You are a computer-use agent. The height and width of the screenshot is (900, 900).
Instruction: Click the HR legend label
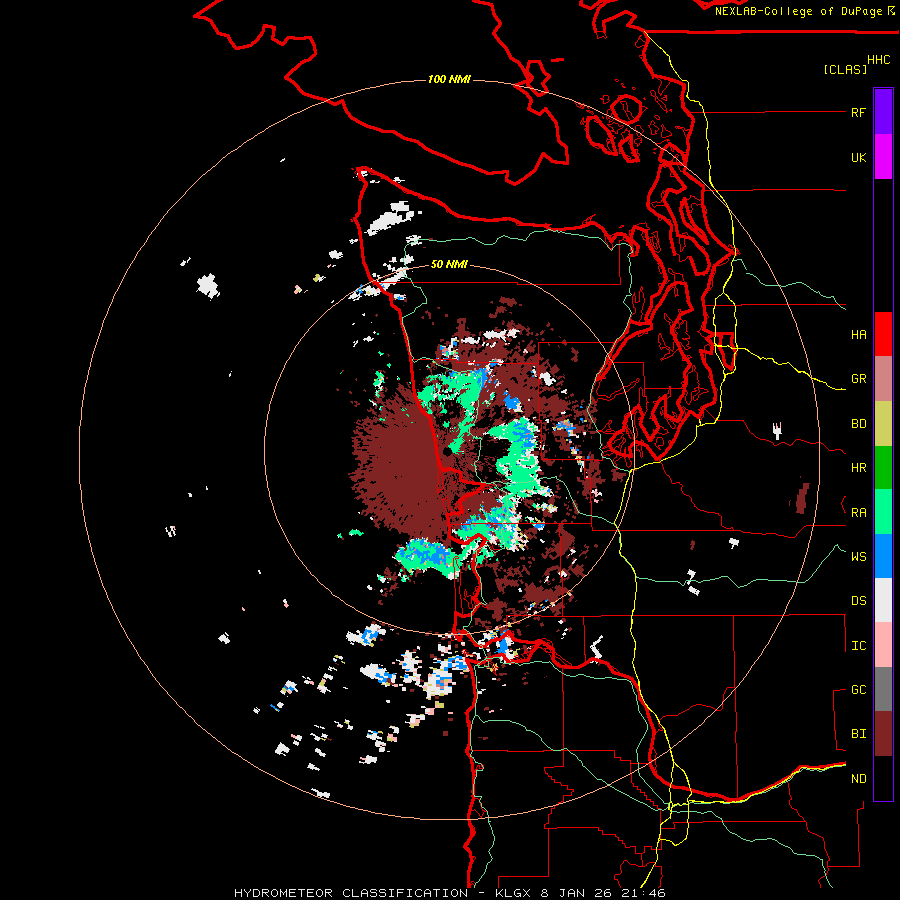pyautogui.click(x=858, y=468)
